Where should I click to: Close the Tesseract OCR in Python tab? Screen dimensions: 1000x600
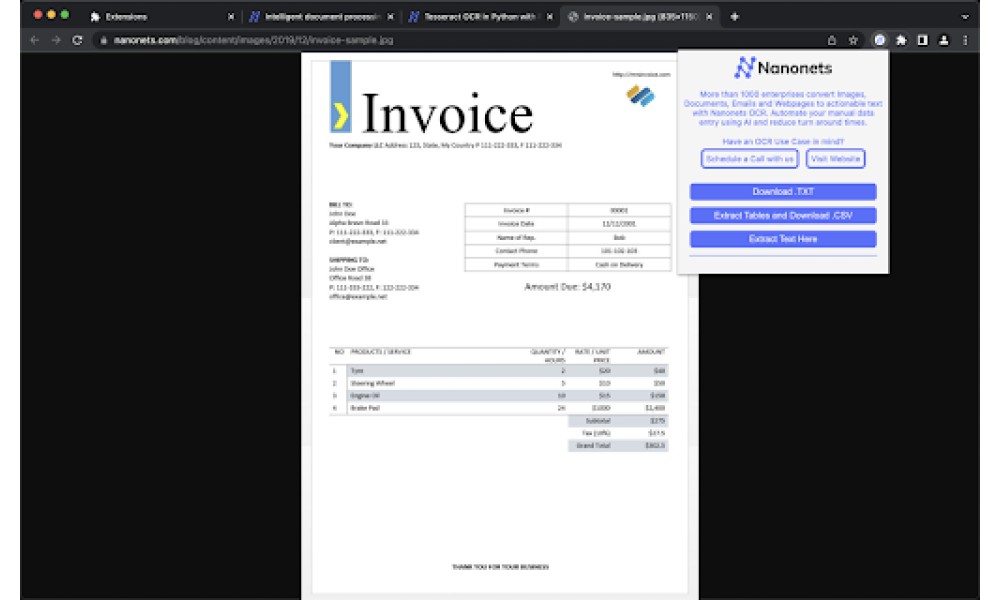tap(550, 17)
